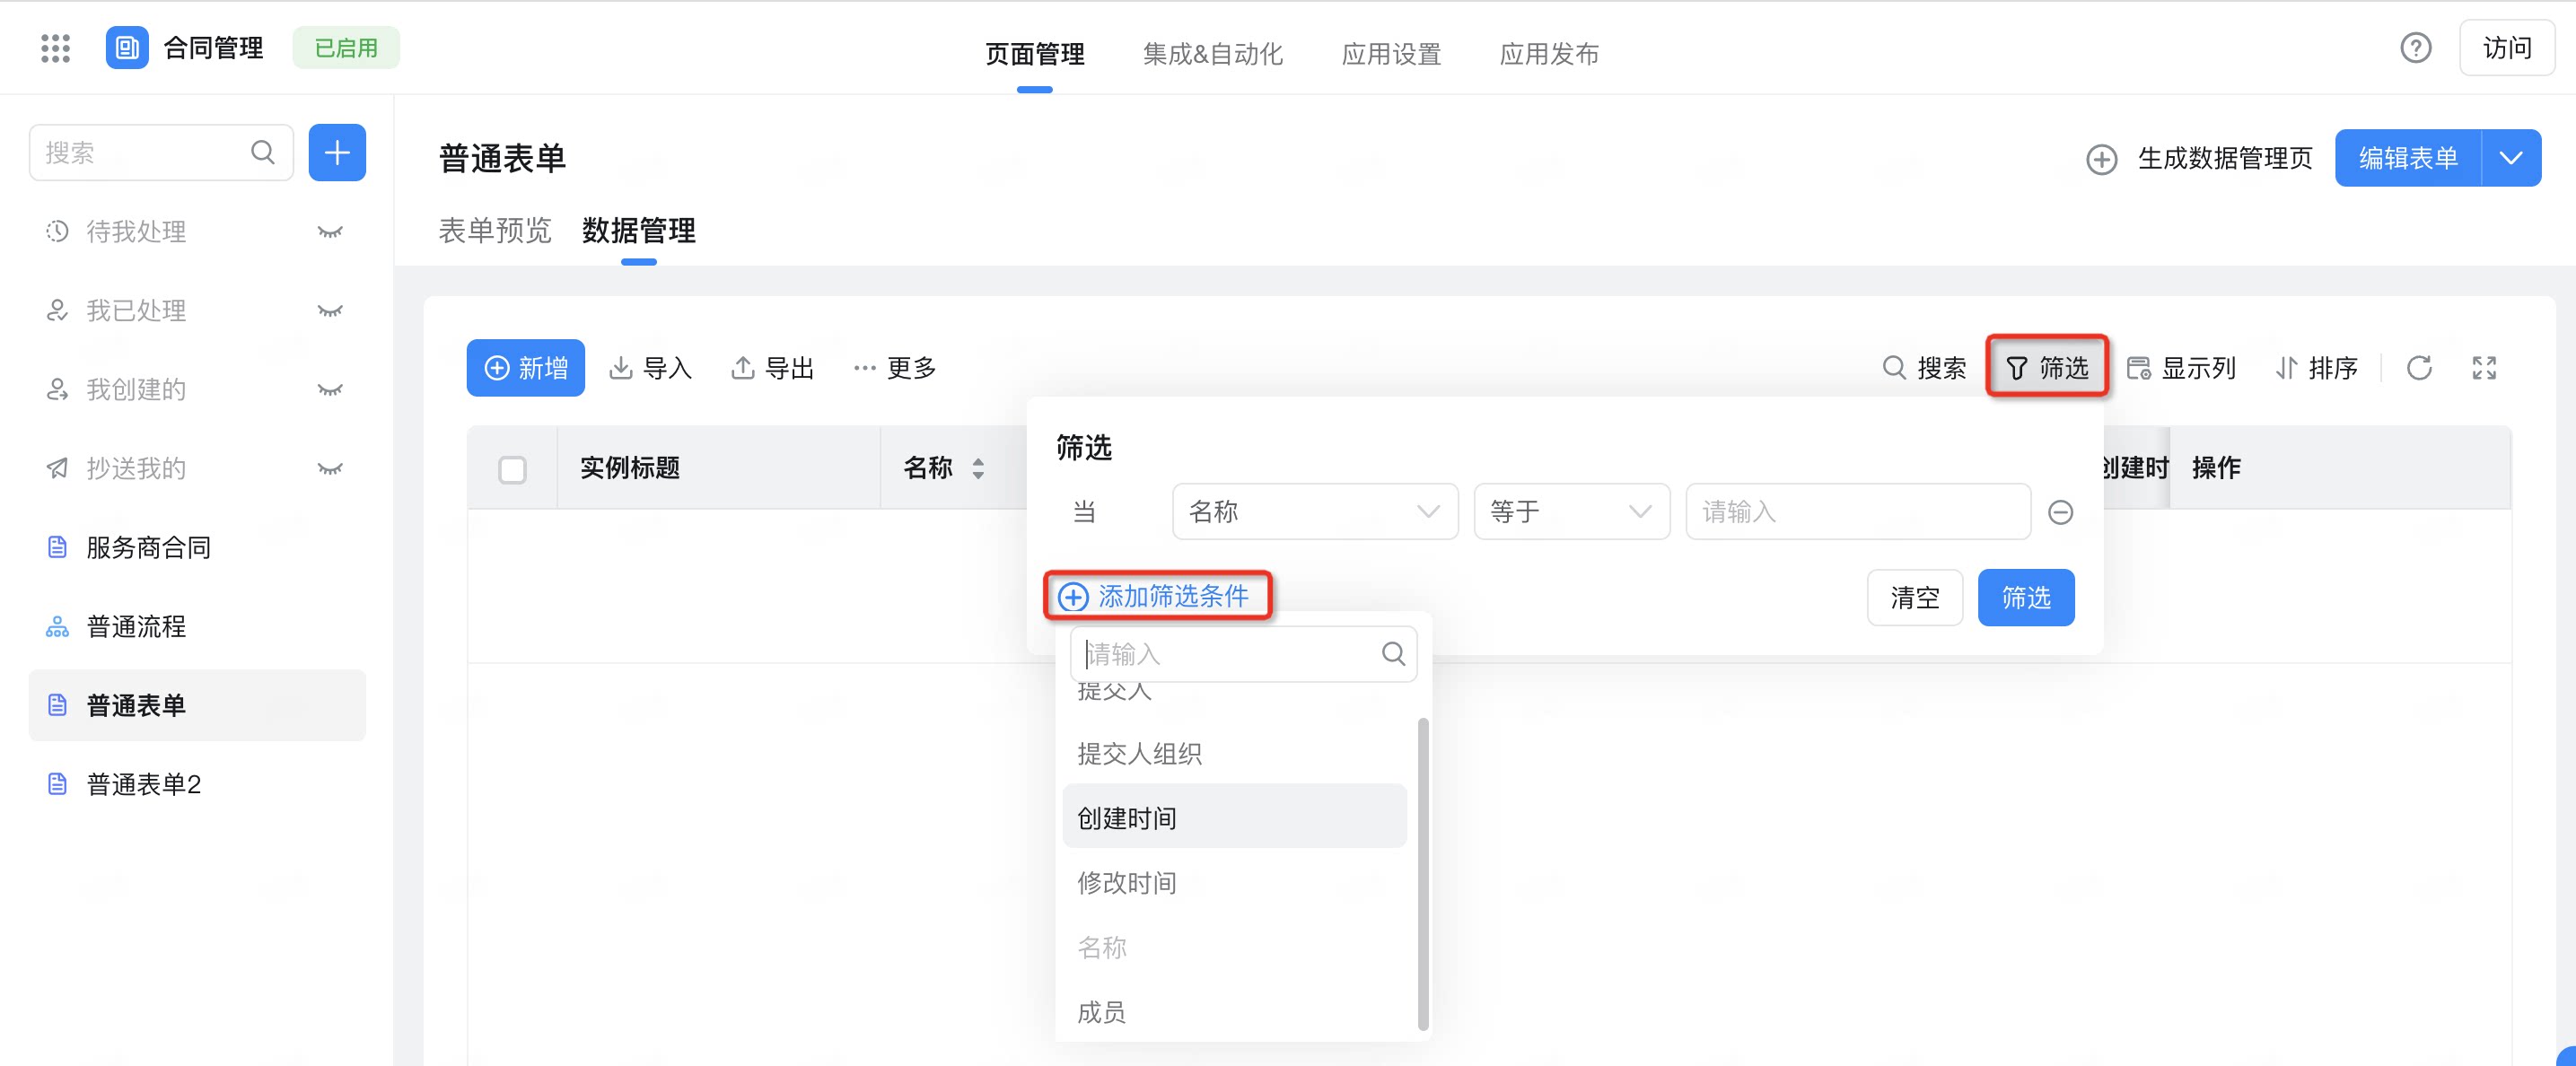Screen dimensions: 2576x1066
Task: Open the app grid launcher icon
Action: (55, 48)
